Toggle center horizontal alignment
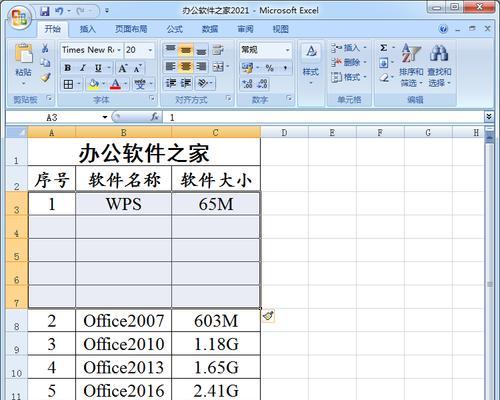The height and width of the screenshot is (400, 500). coord(186,67)
